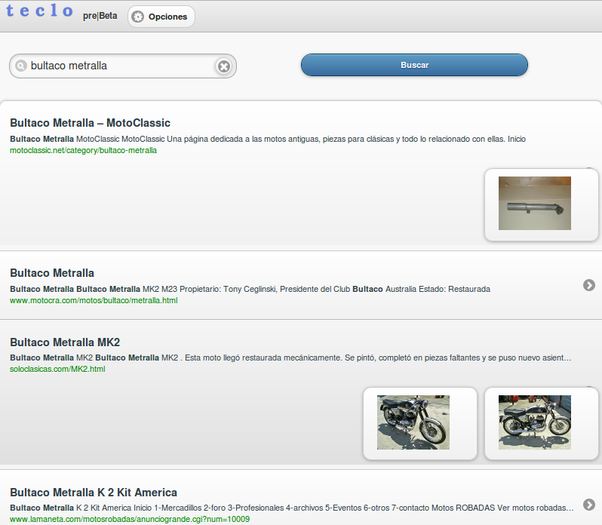Expand the motocra result with arrow icon

(589, 285)
